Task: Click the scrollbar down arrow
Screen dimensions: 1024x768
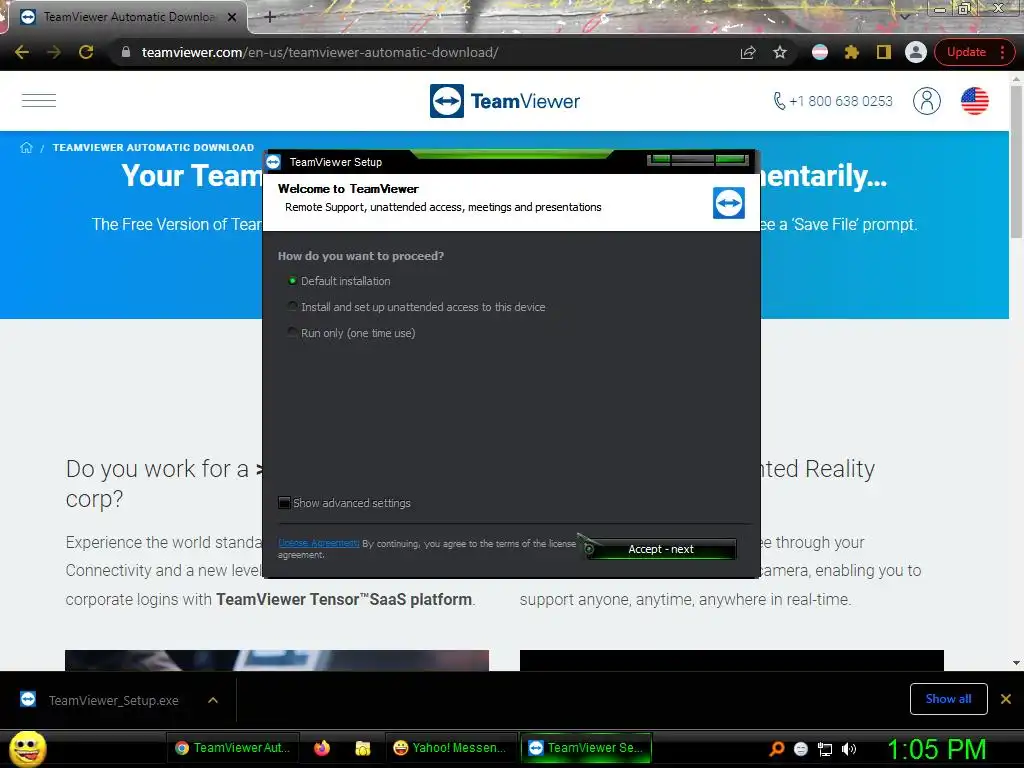Action: (1016, 663)
